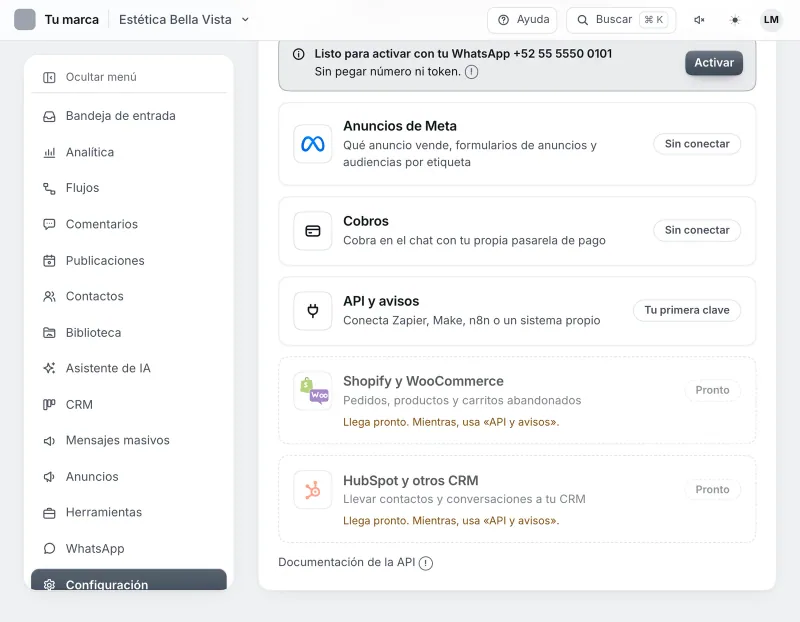Click info icon beside Documentación de la API
Screen dimensions: 800x622
[426, 563]
